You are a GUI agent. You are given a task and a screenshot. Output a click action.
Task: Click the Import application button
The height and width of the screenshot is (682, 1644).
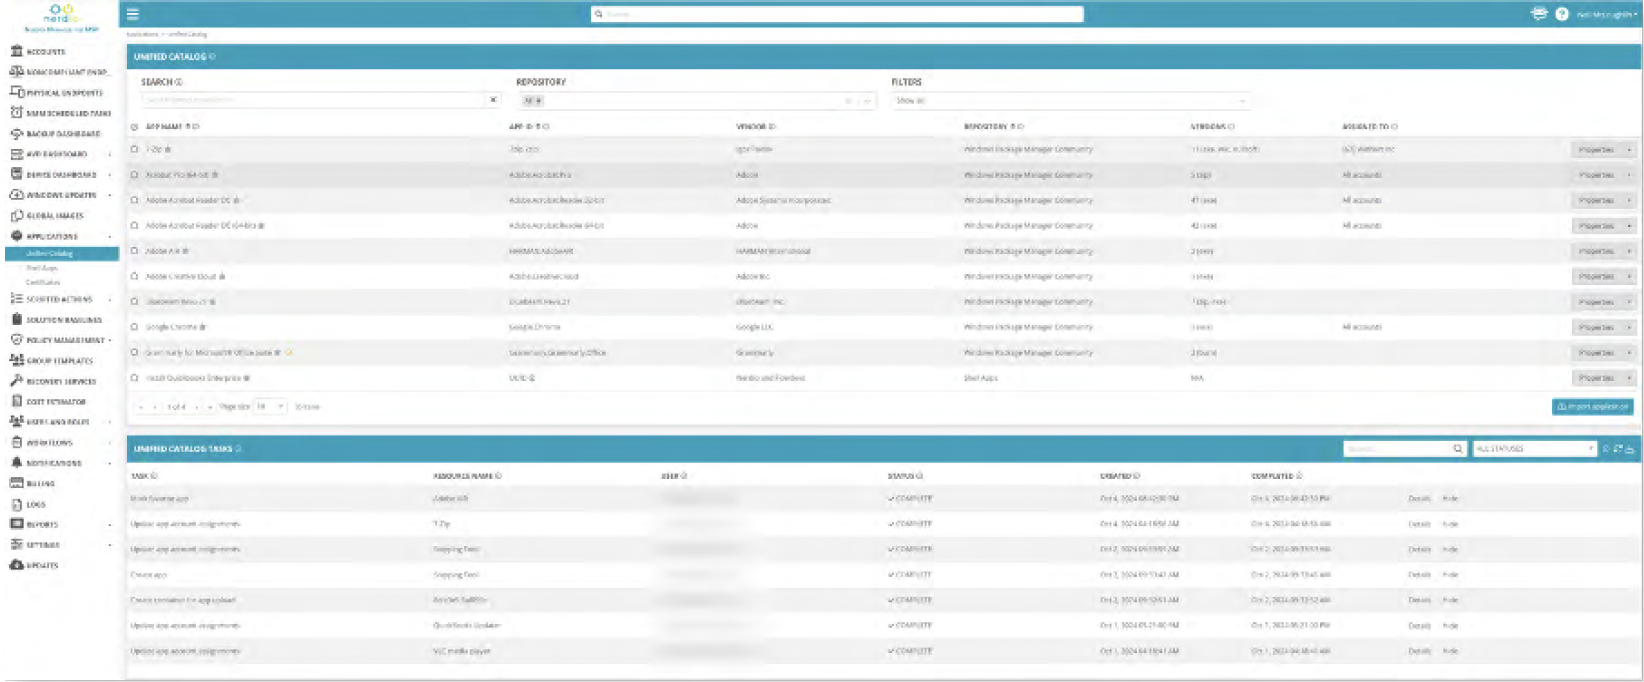tap(1592, 407)
